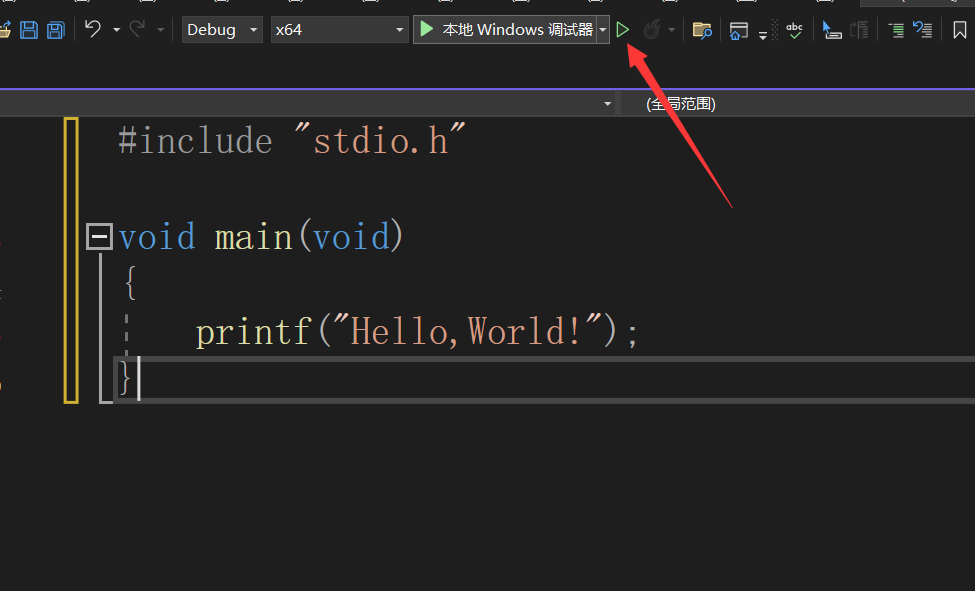Open the Hot Reload options dropdown

point(672,30)
